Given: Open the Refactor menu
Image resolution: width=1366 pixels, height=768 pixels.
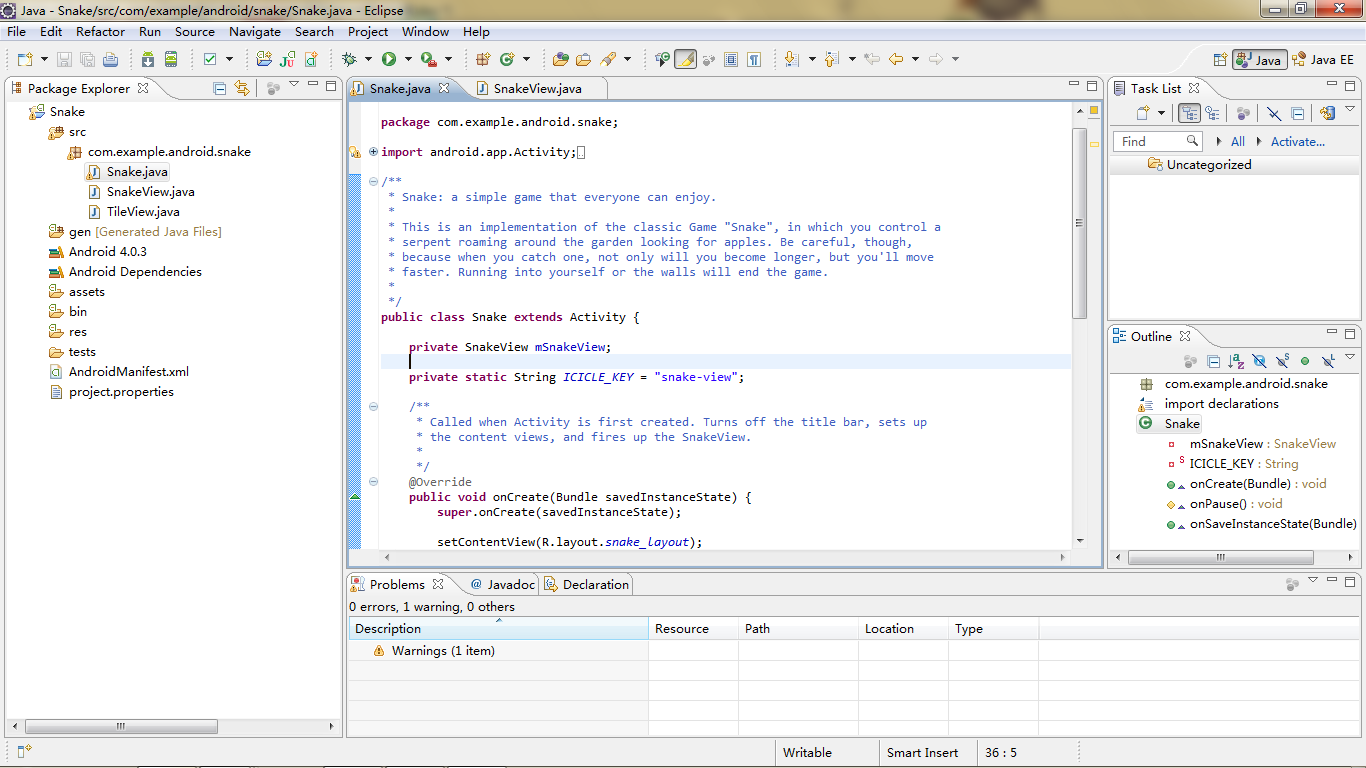Looking at the screenshot, I should coord(101,32).
